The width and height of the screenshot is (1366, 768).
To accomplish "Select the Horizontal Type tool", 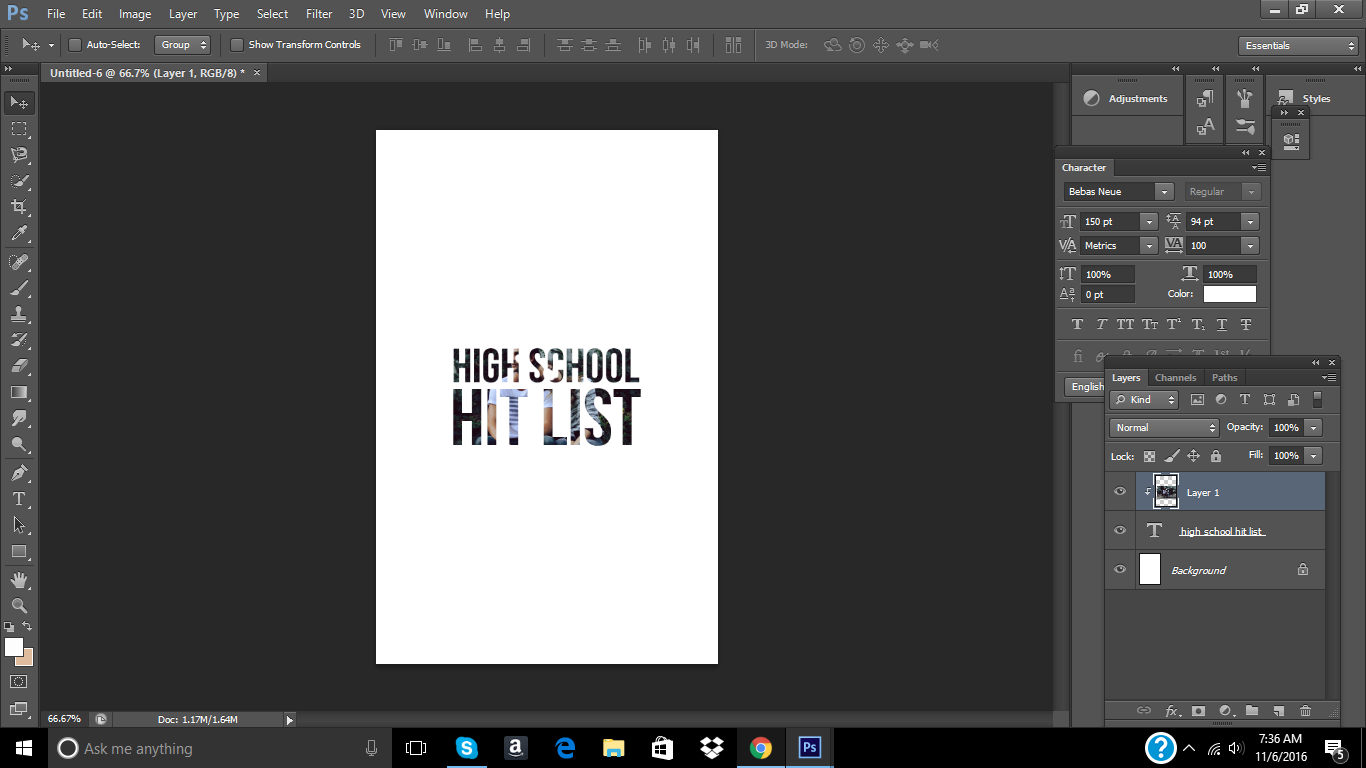I will click(x=19, y=499).
